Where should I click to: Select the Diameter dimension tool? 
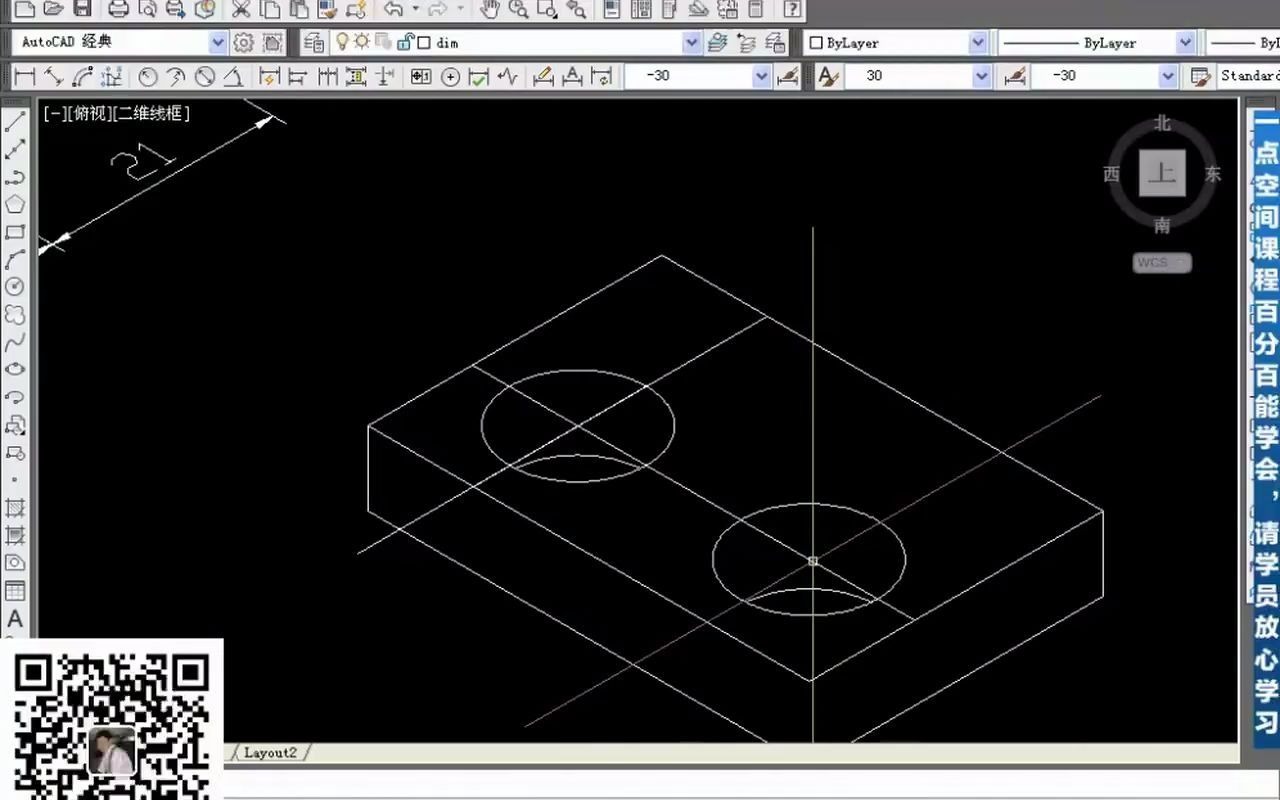click(x=205, y=76)
